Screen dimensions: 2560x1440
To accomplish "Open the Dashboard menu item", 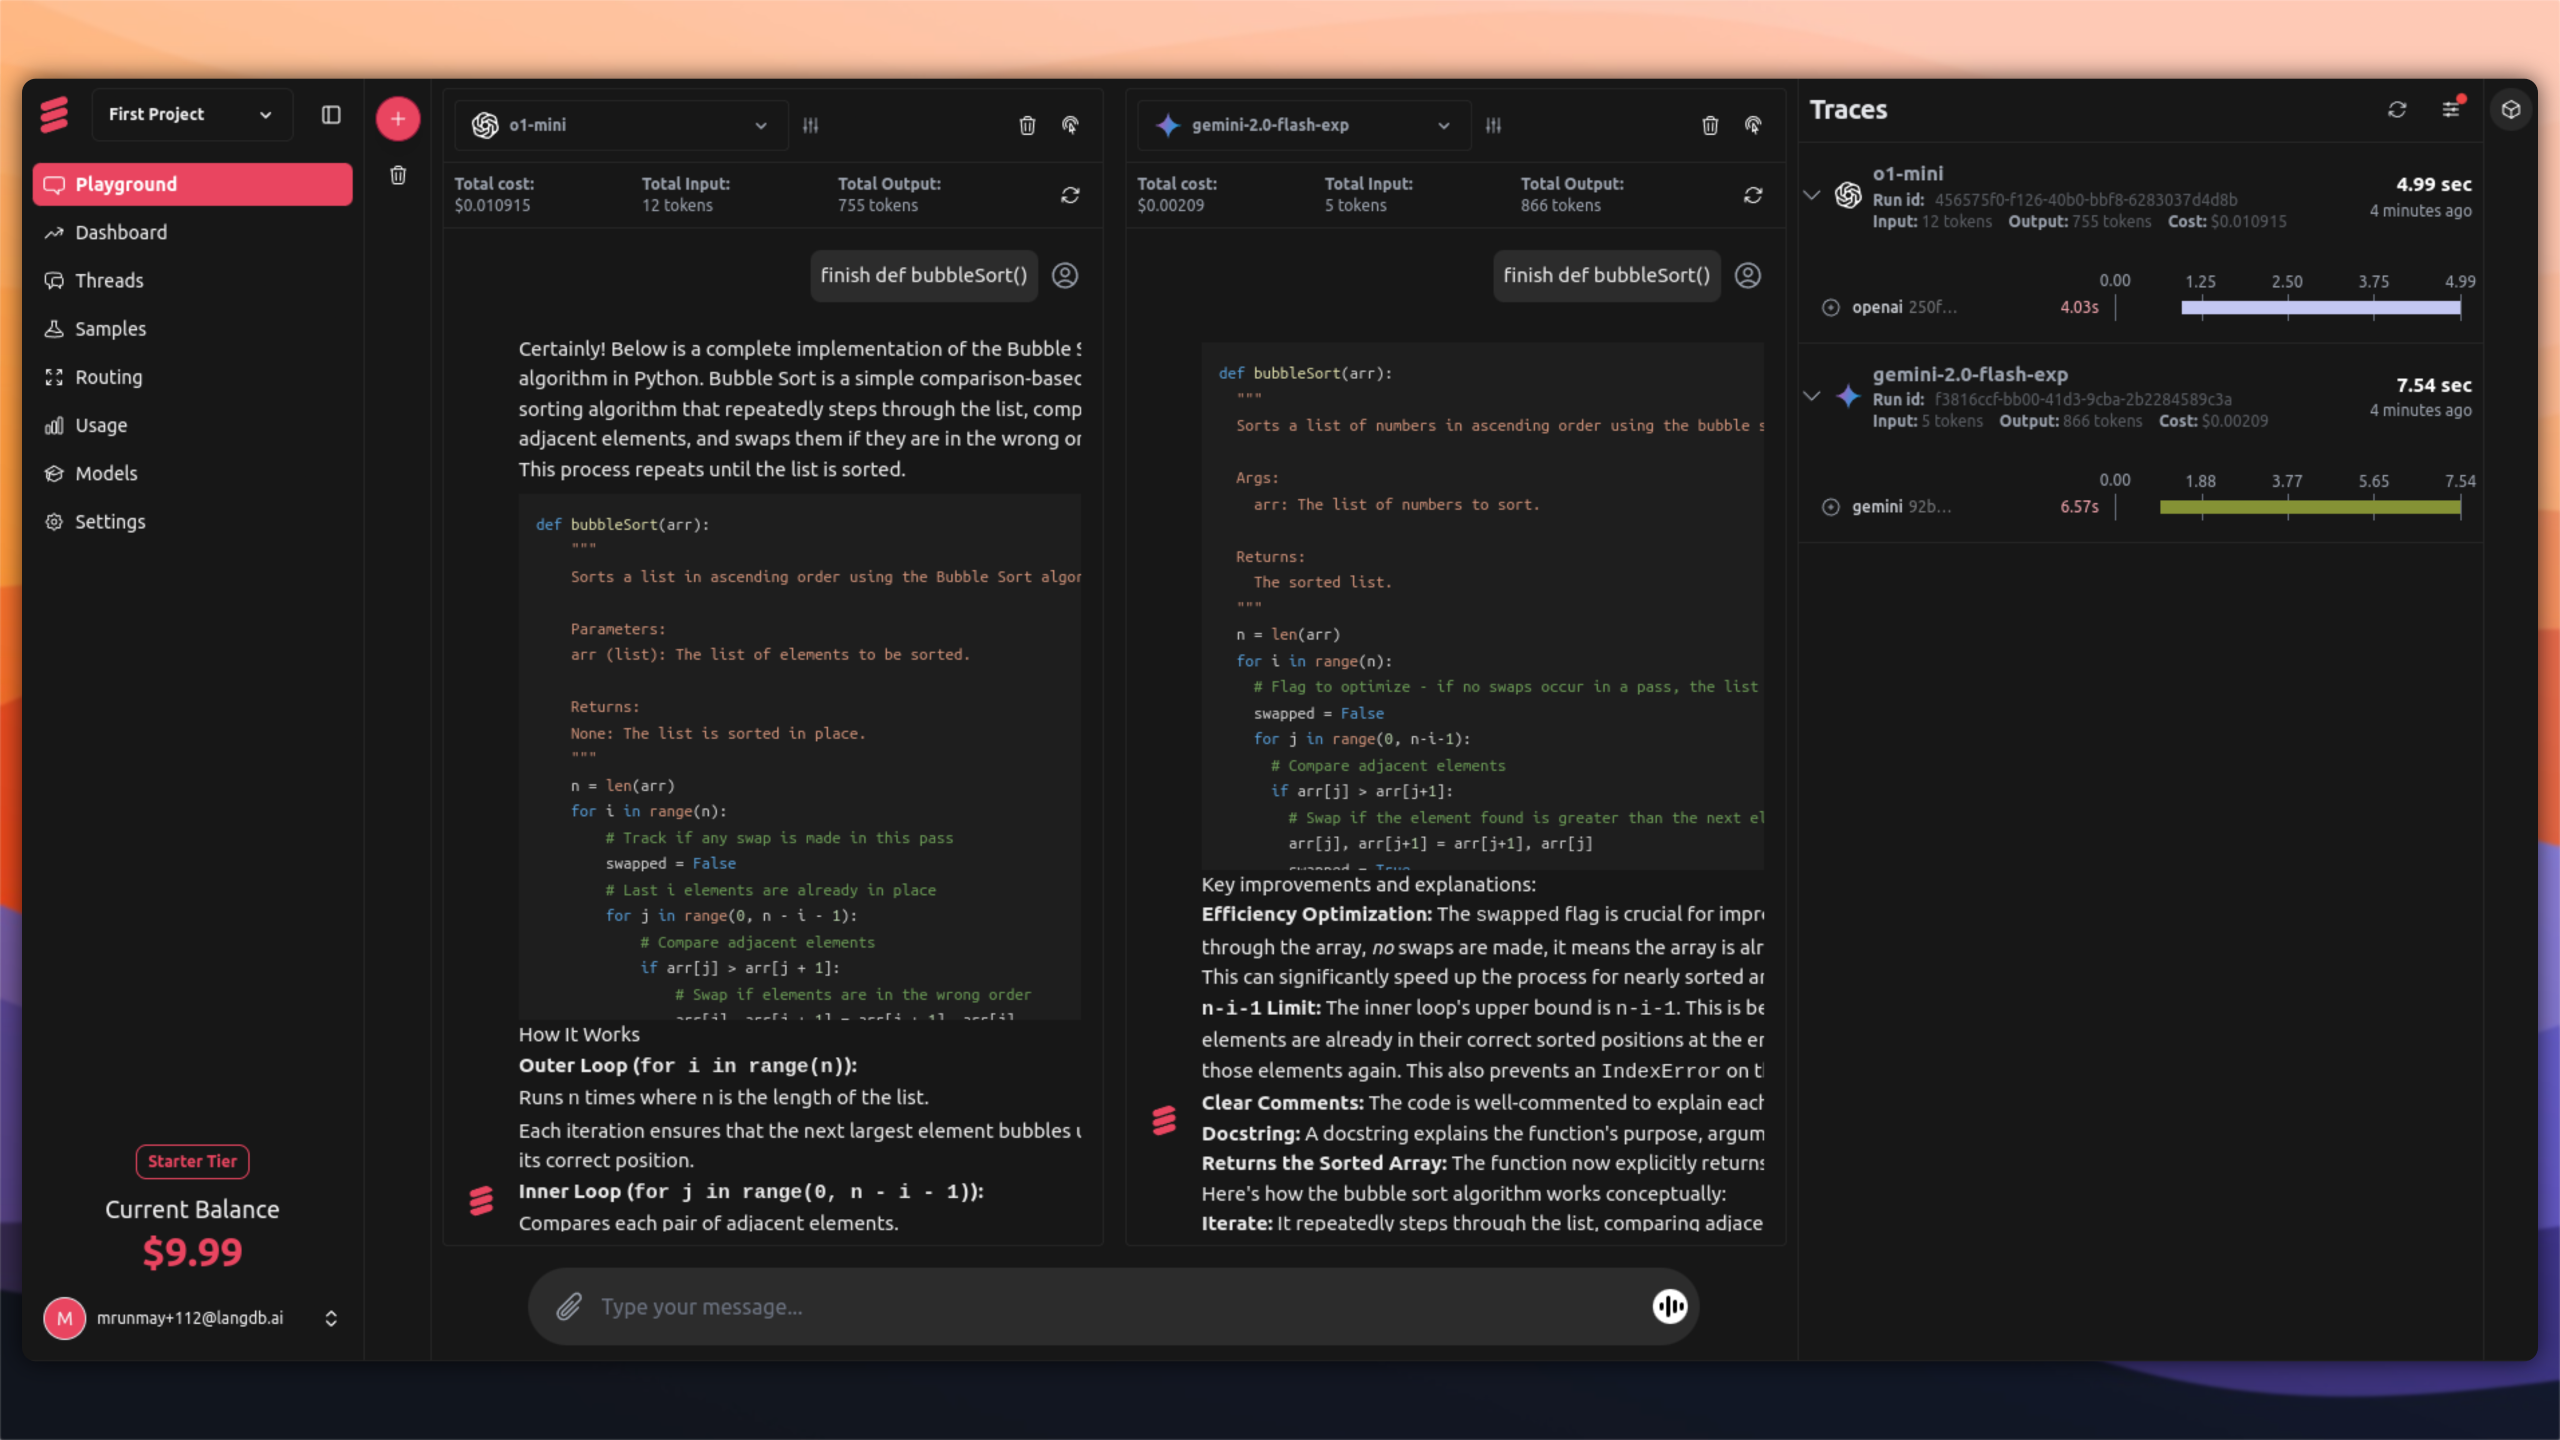I will click(x=121, y=232).
